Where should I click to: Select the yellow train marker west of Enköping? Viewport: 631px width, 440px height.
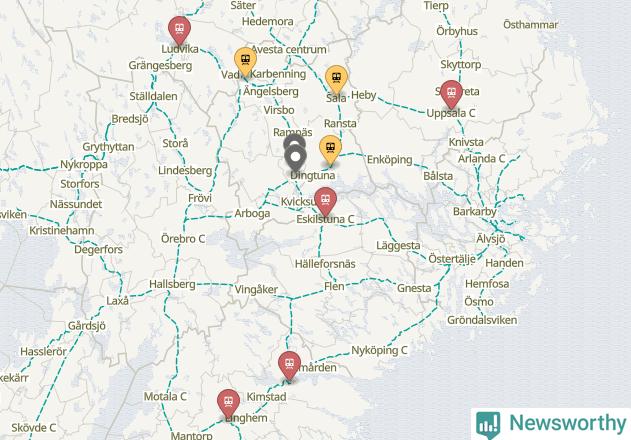[330, 148]
